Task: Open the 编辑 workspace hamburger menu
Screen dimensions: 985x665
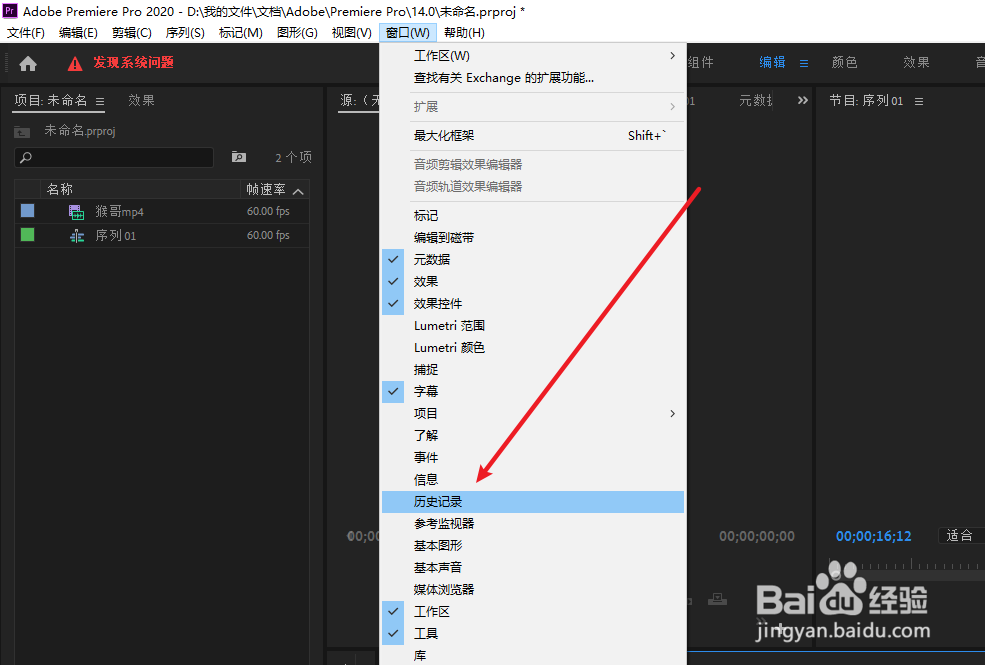Action: (x=803, y=63)
